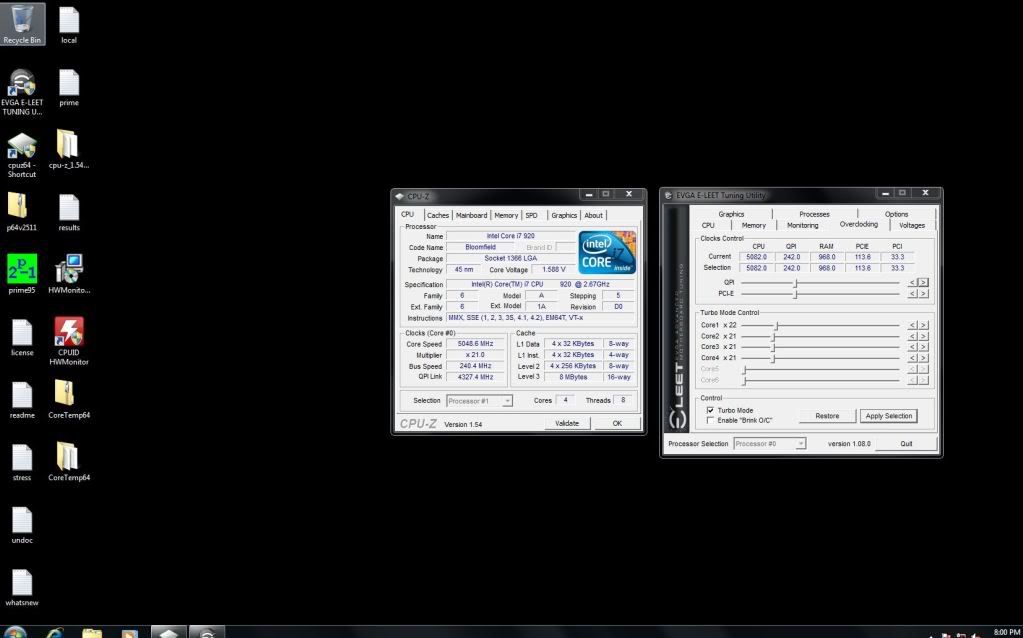Switch to E-LEET taskbar button
This screenshot has height=638, width=1023.
tap(207, 632)
